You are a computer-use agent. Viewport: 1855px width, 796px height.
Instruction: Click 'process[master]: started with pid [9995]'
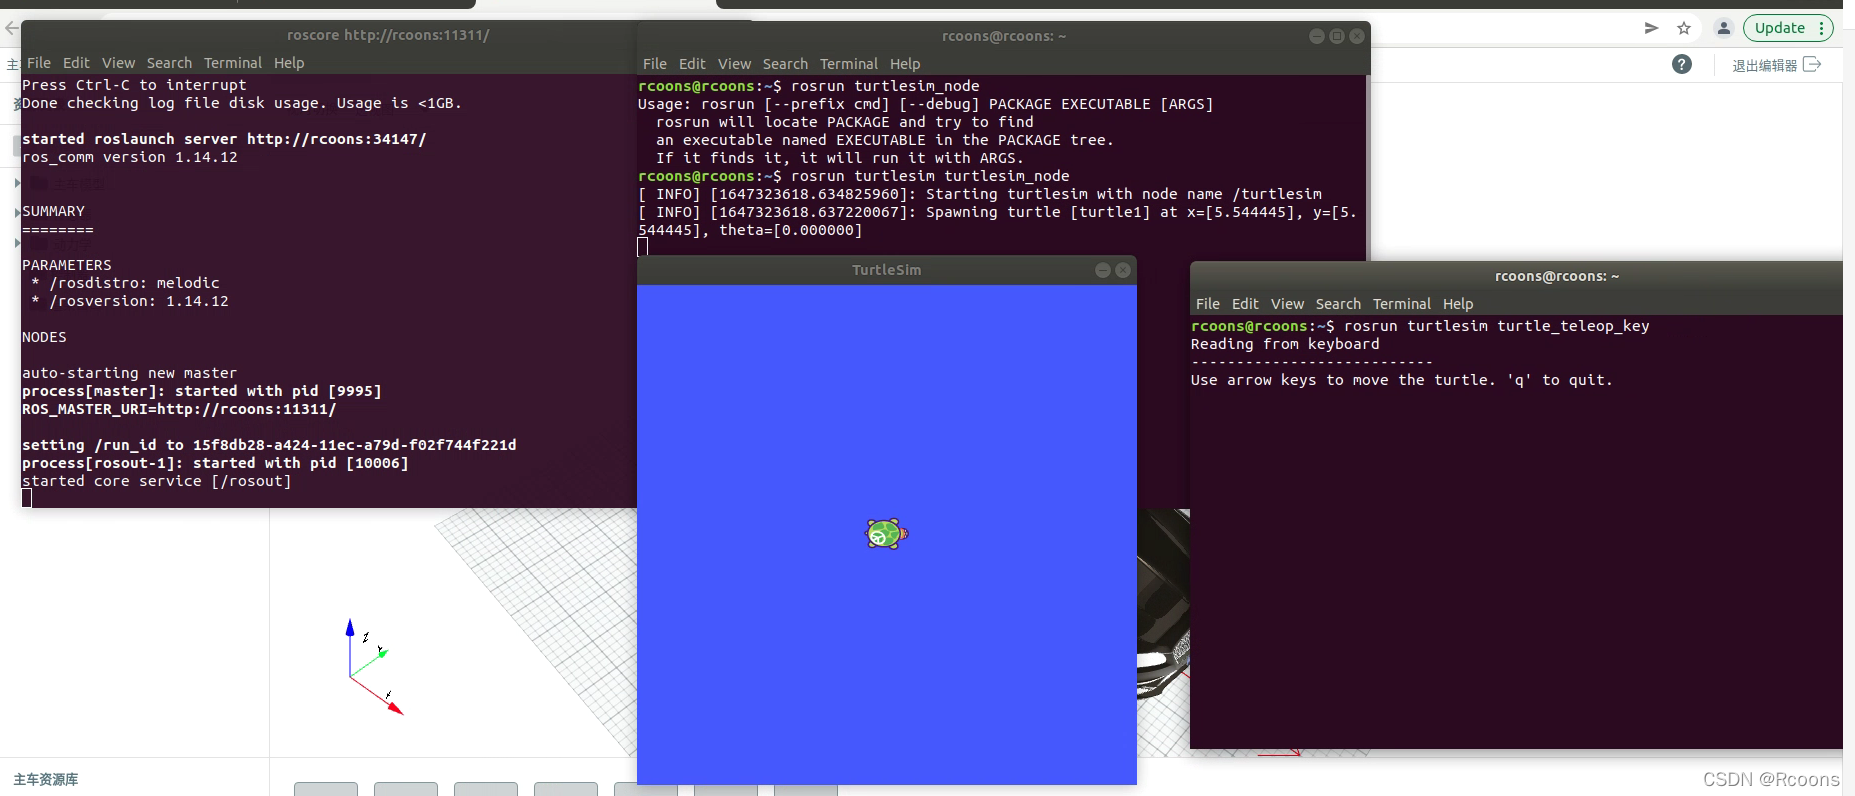coord(202,392)
